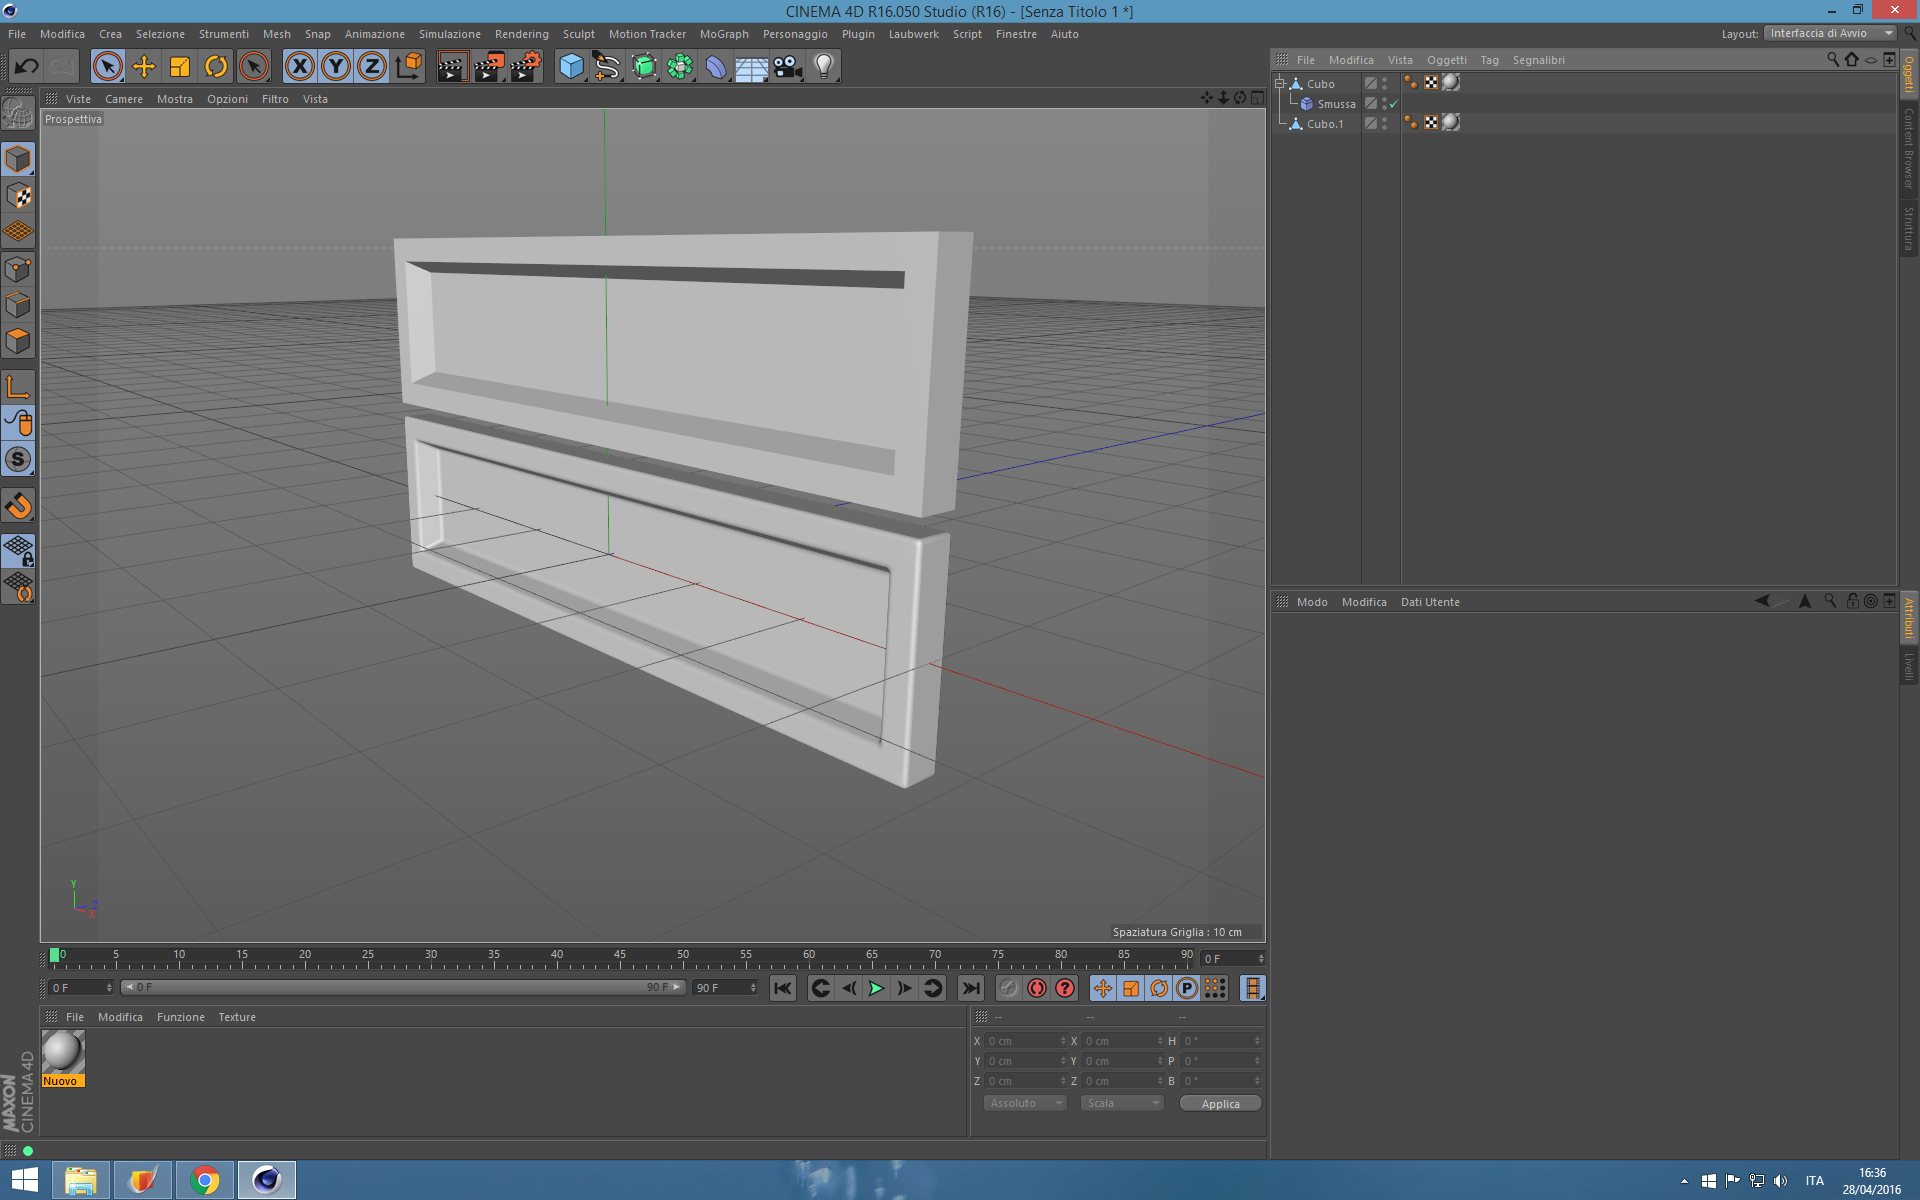The height and width of the screenshot is (1200, 1920).
Task: Open the viewport Camere menu
Action: [123, 99]
